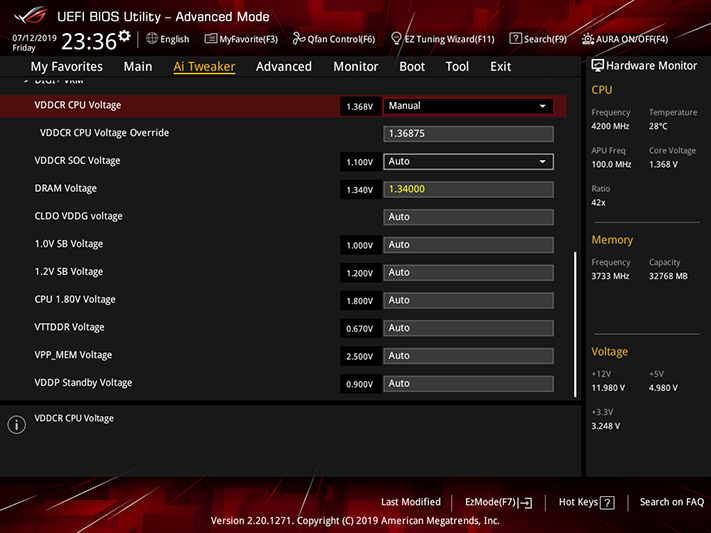This screenshot has height=533, width=711.
Task: Click CLDO VDDG voltage Auto field
Action: [468, 217]
